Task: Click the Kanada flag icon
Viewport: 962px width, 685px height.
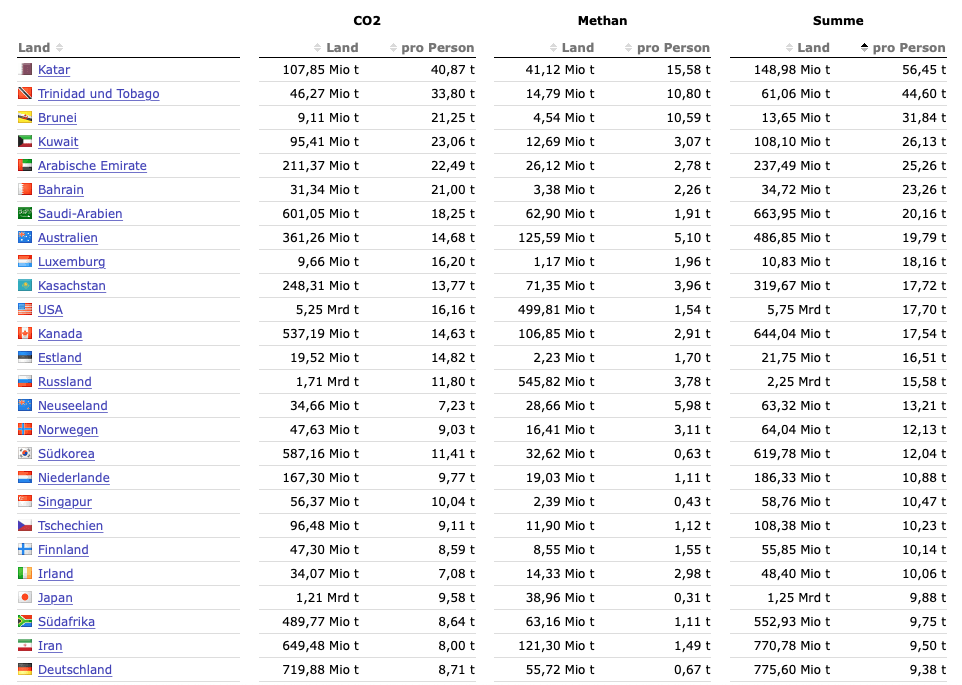Action: tap(26, 334)
